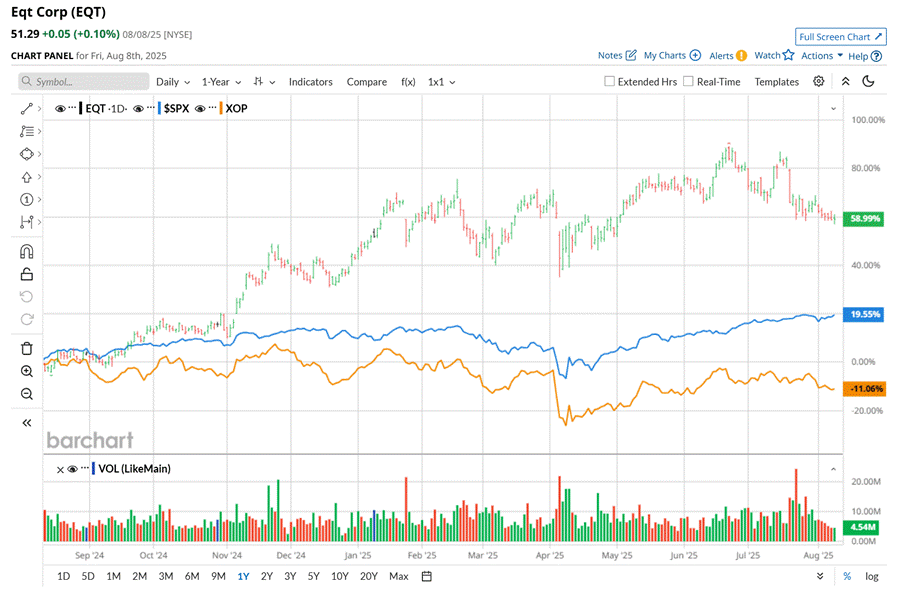Image resolution: width=904 pixels, height=597 pixels.
Task: Expand the measurement tool options arrow
Action: tap(39, 222)
